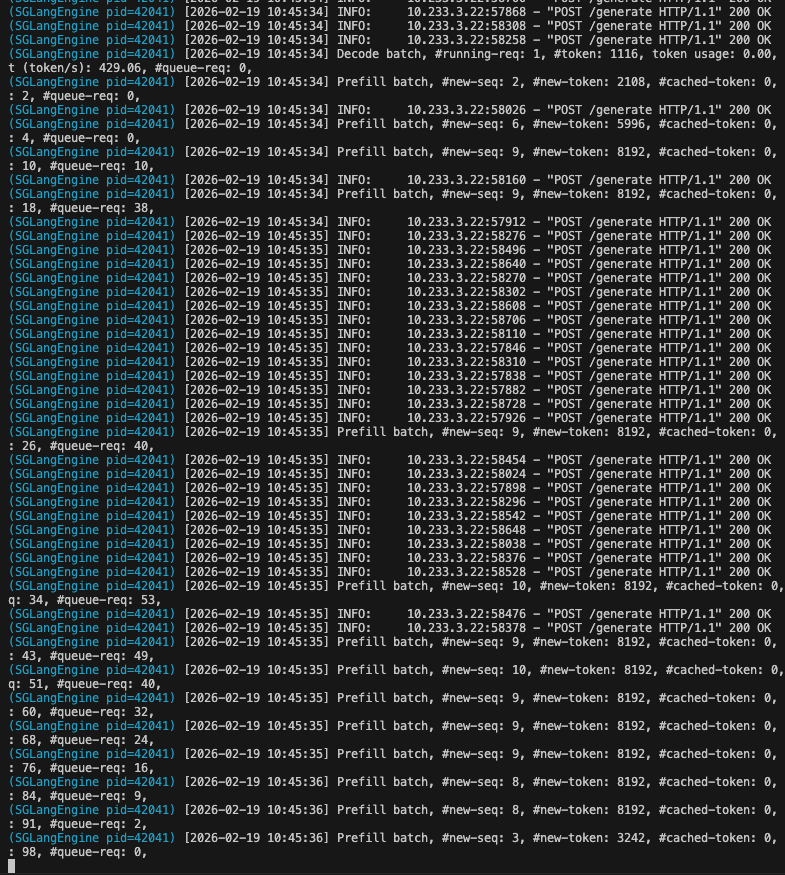This screenshot has height=875, width=785.
Task: Click the log line with address 10.233.3.22:58648
Action: (x=390, y=530)
